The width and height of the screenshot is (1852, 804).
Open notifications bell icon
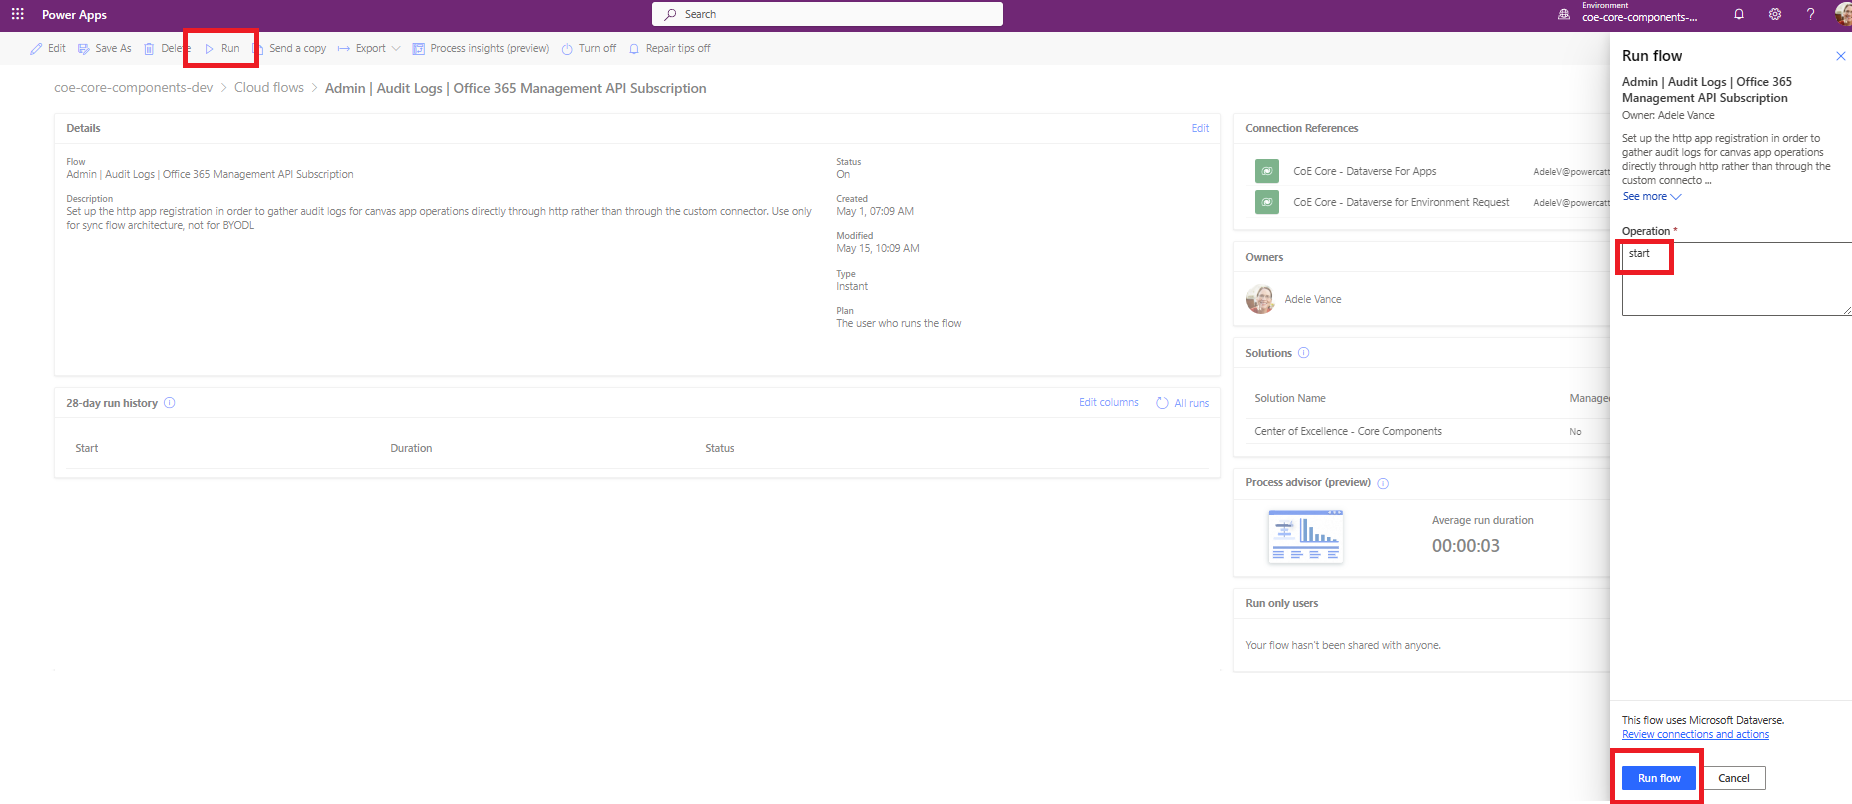pos(1739,14)
